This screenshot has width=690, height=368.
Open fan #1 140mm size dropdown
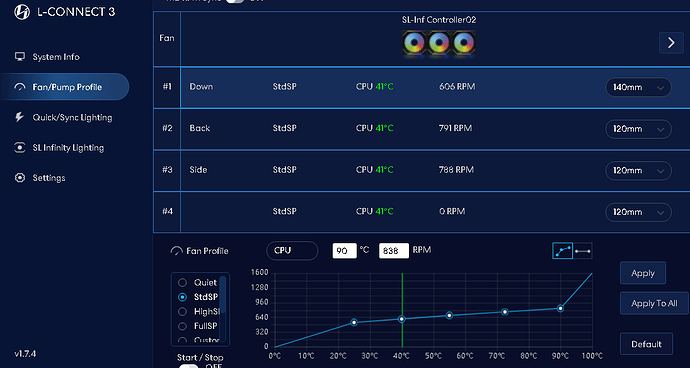[639, 88]
